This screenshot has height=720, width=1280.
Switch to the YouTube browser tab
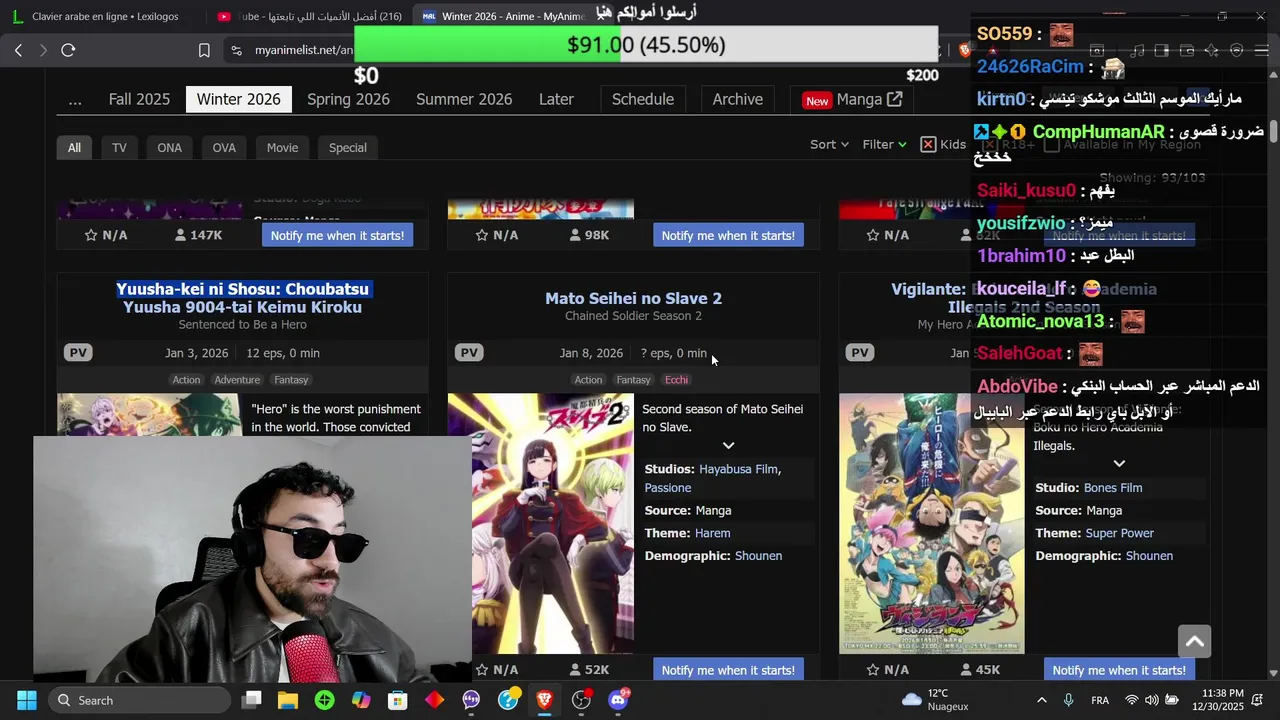click(308, 16)
